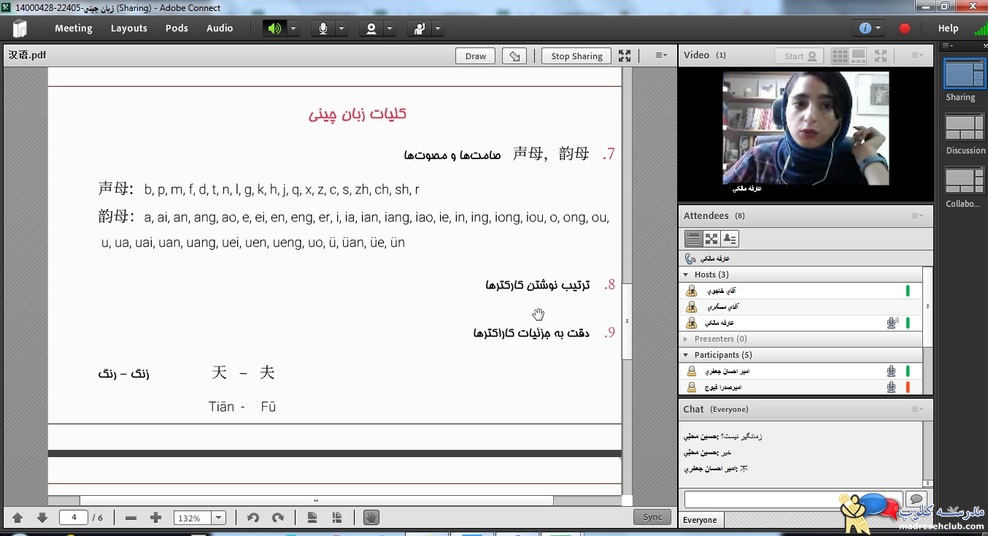
Task: Click the phone icon in the Attendees pod
Action: coord(691,259)
